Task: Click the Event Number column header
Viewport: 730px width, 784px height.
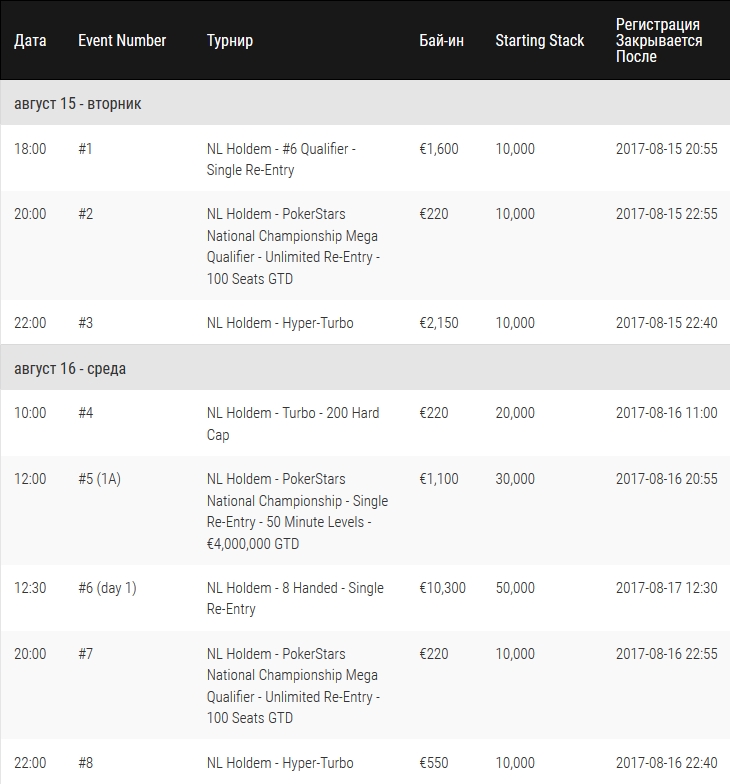Action: pyautogui.click(x=122, y=40)
